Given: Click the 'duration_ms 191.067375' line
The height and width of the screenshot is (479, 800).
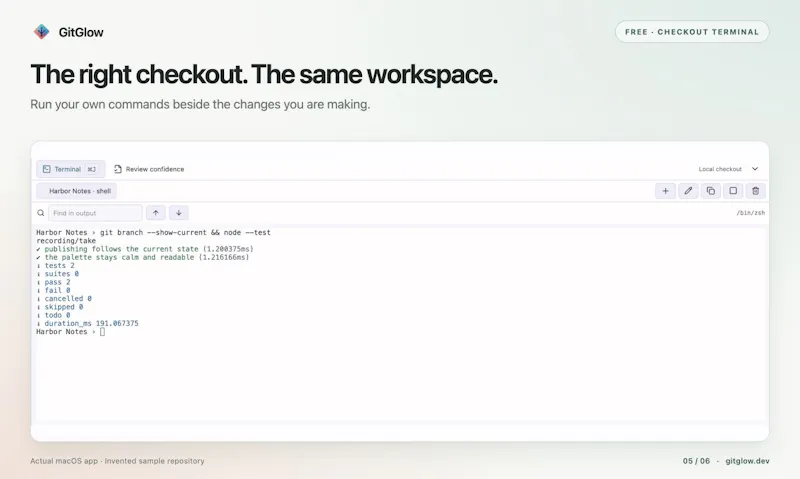Looking at the screenshot, I should (88, 323).
